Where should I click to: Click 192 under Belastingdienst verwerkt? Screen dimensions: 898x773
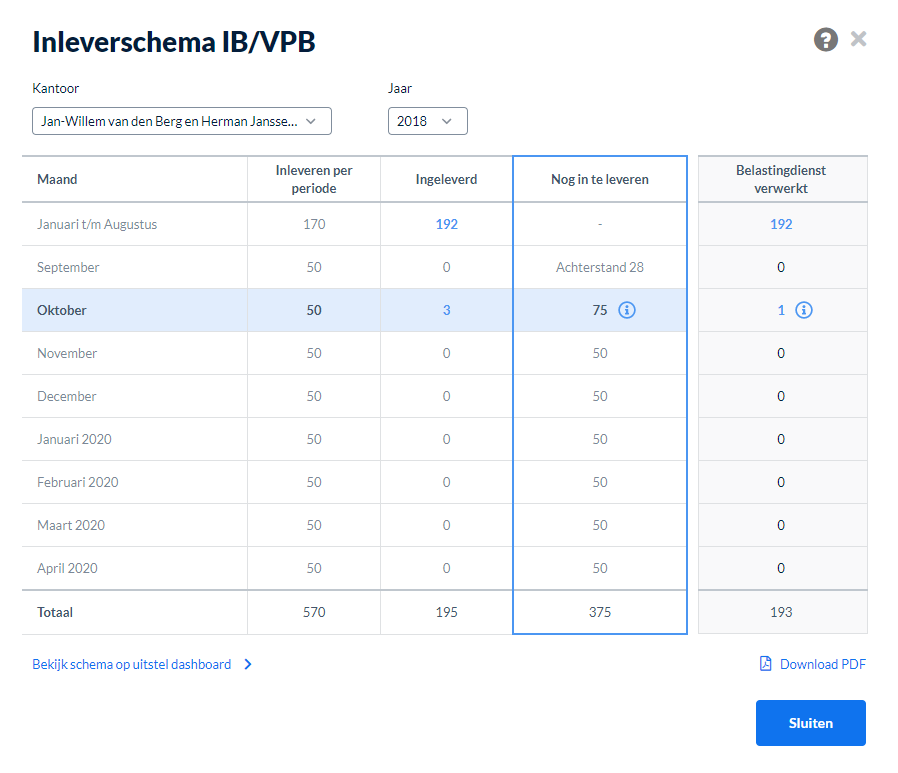781,224
